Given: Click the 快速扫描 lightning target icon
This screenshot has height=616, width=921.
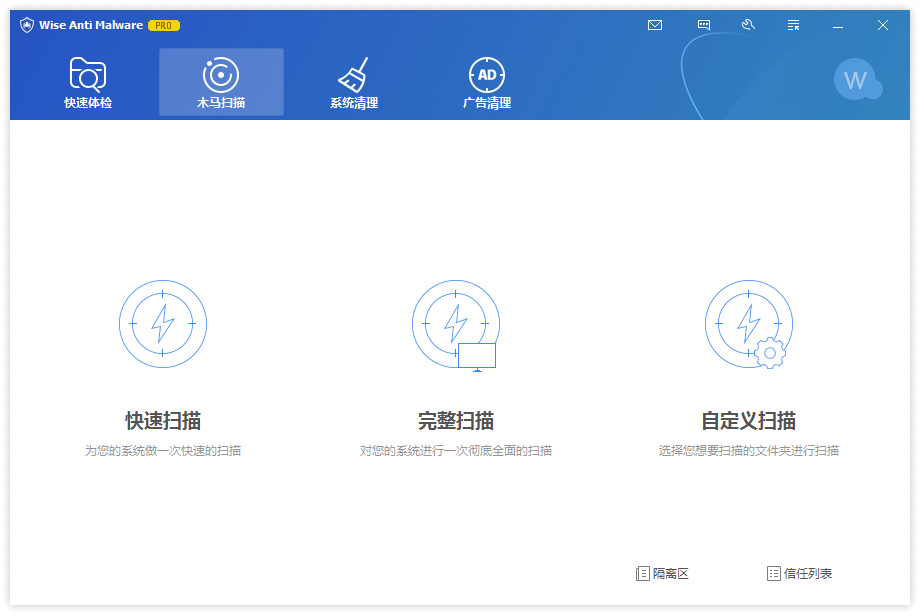Looking at the screenshot, I should (163, 324).
